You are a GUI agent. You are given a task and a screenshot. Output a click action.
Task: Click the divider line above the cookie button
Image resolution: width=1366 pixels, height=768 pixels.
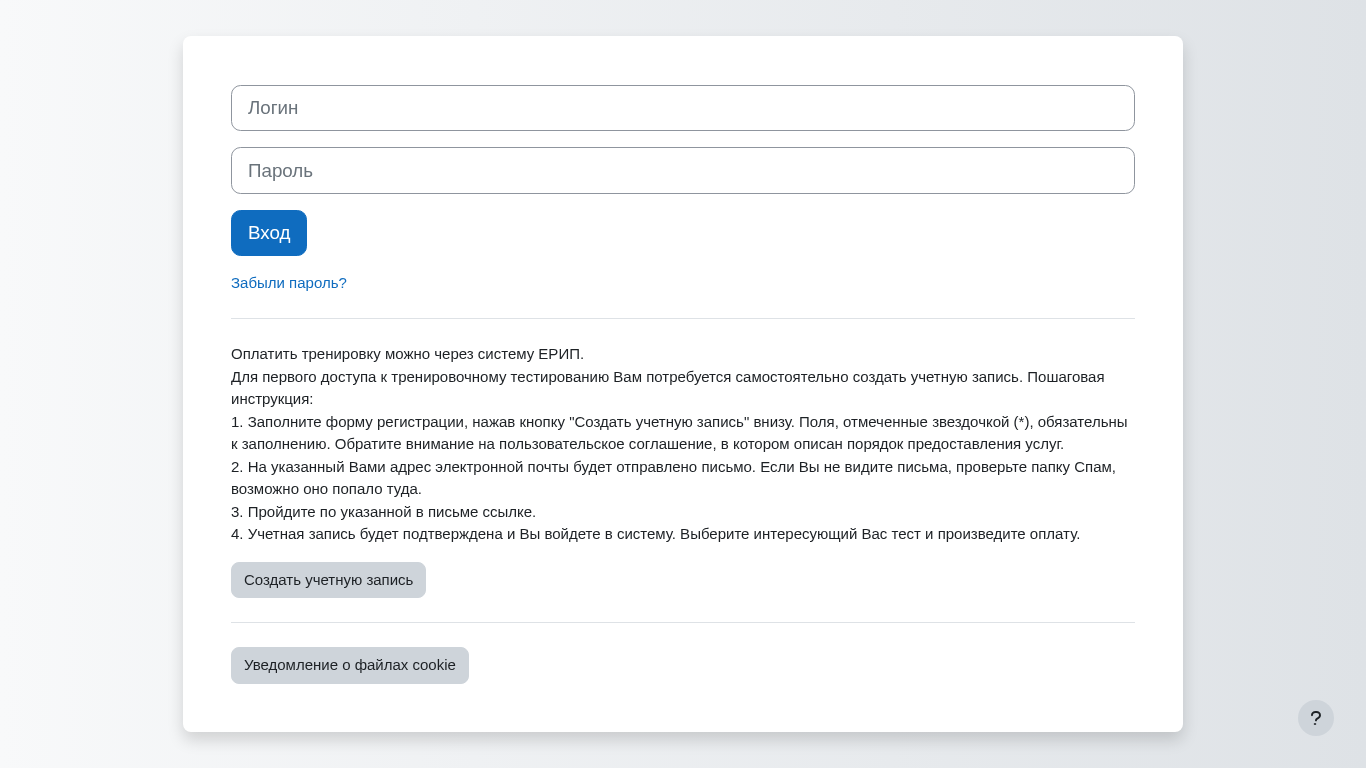coord(682,623)
